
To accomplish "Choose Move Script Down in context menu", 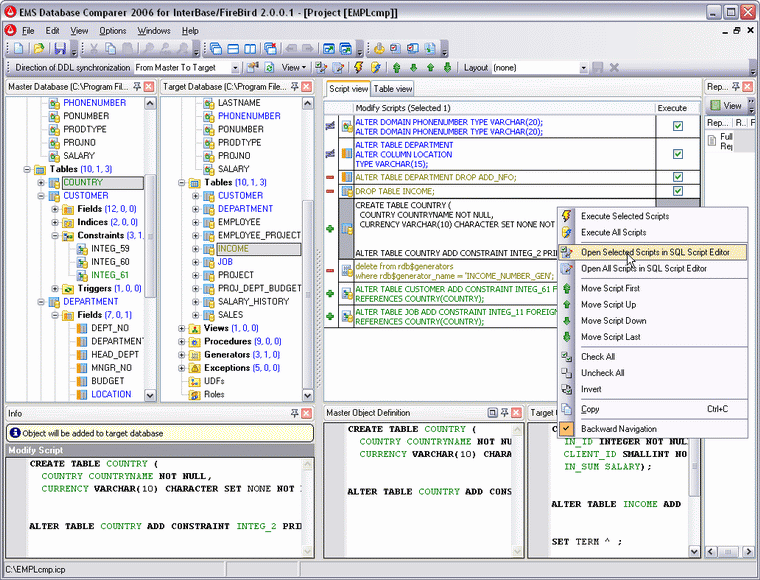I will [x=653, y=321].
